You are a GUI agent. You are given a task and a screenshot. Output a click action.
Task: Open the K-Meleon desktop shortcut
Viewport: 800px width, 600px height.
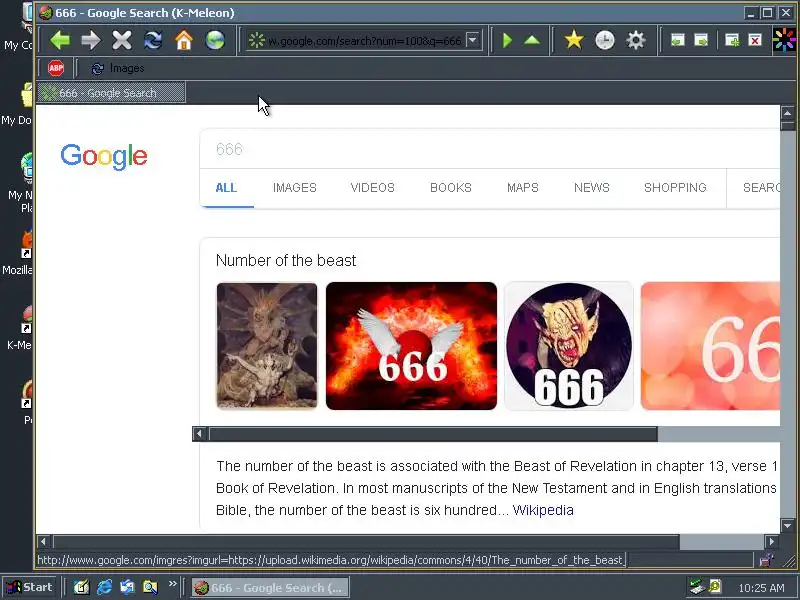pyautogui.click(x=19, y=329)
